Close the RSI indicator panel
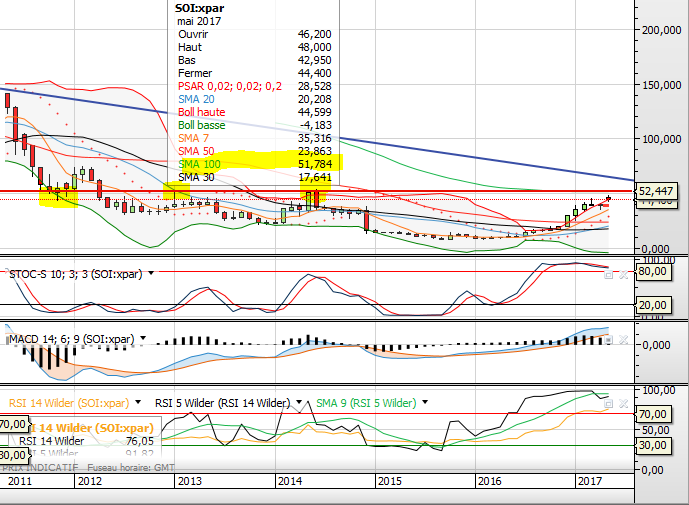 622,403
